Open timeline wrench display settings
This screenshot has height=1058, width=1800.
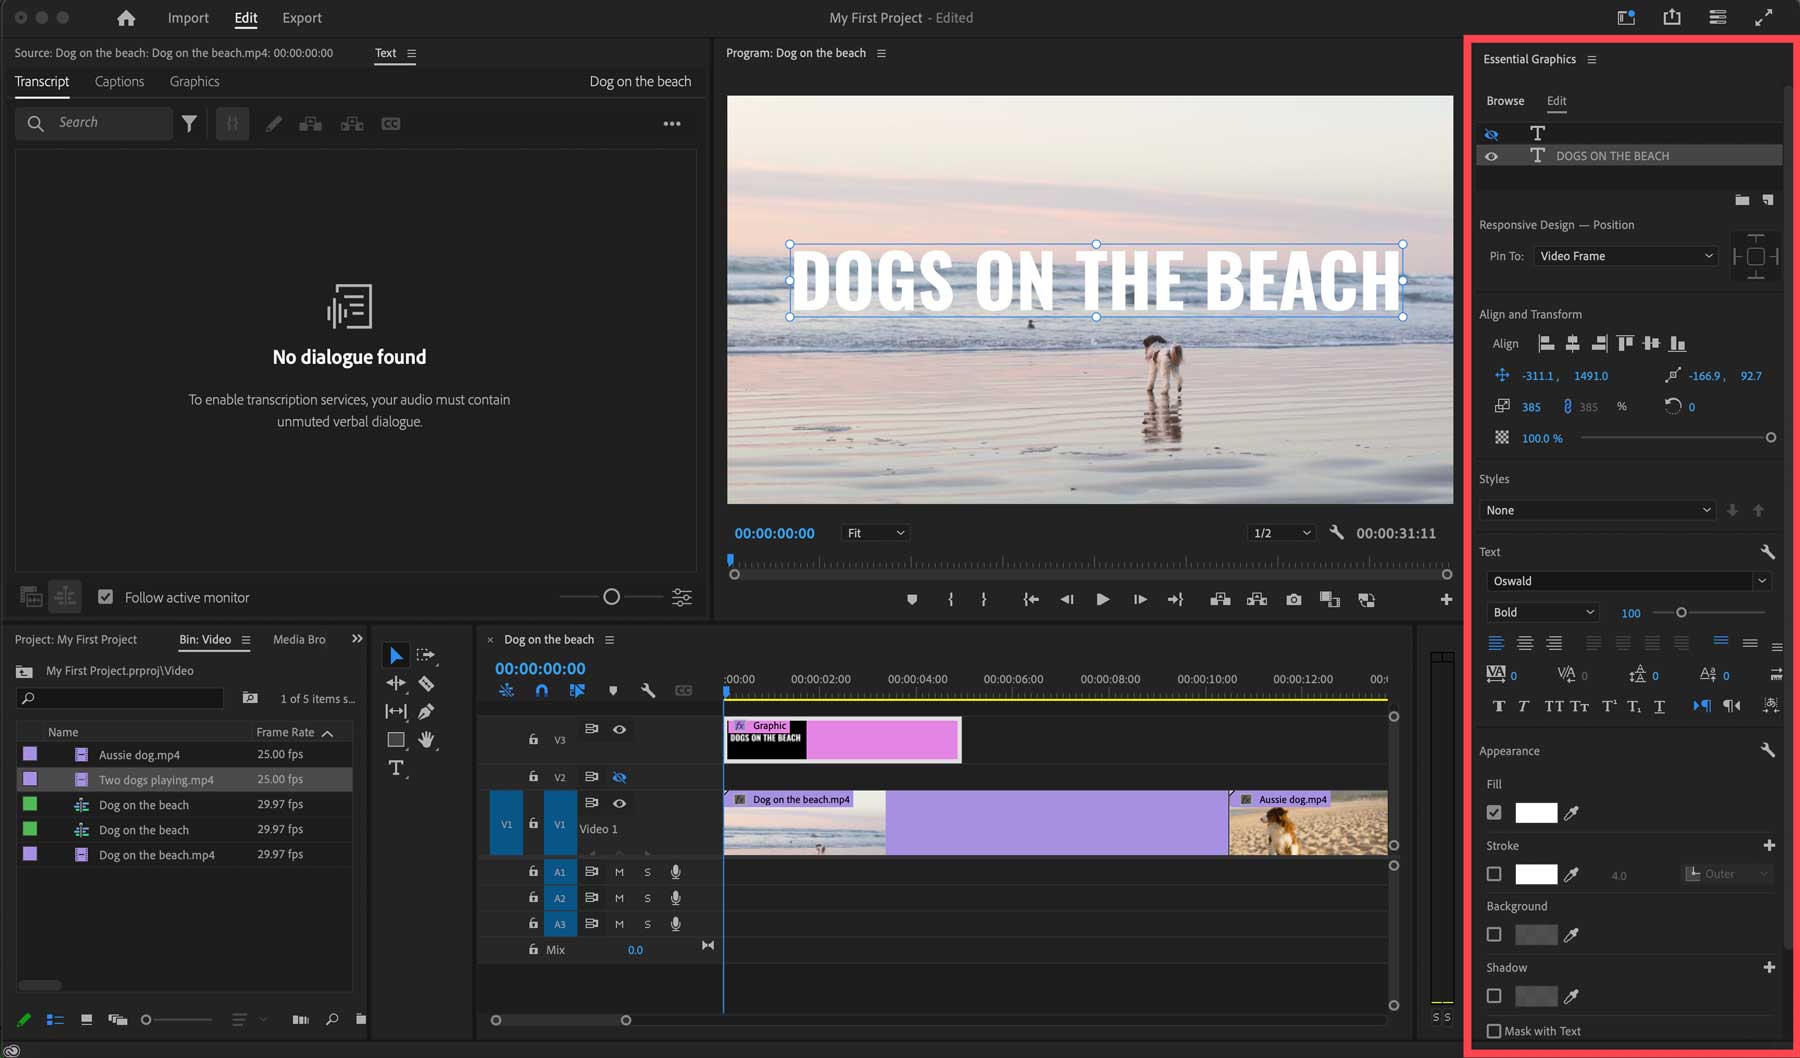(648, 691)
